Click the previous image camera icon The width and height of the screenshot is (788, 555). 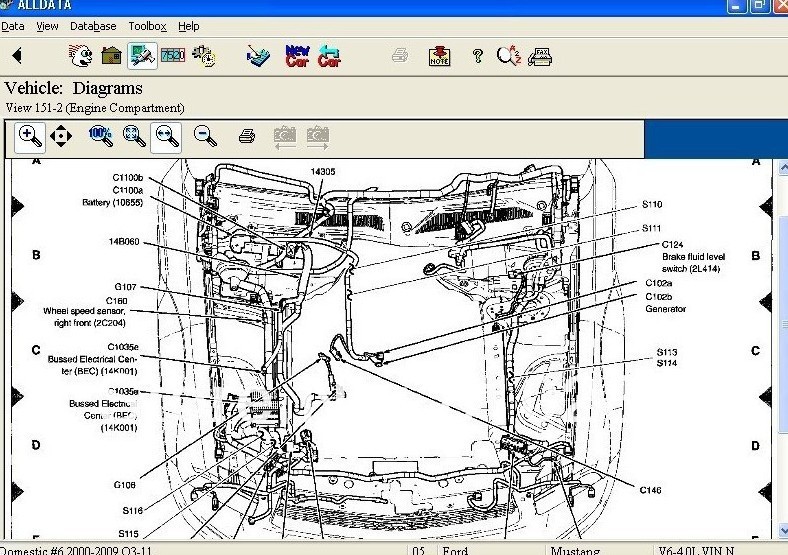pos(285,138)
